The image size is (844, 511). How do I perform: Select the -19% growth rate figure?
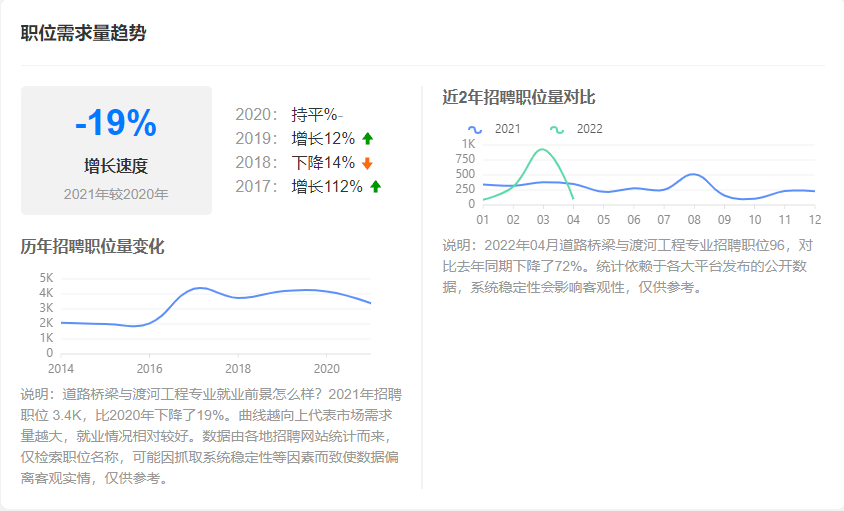pyautogui.click(x=116, y=122)
